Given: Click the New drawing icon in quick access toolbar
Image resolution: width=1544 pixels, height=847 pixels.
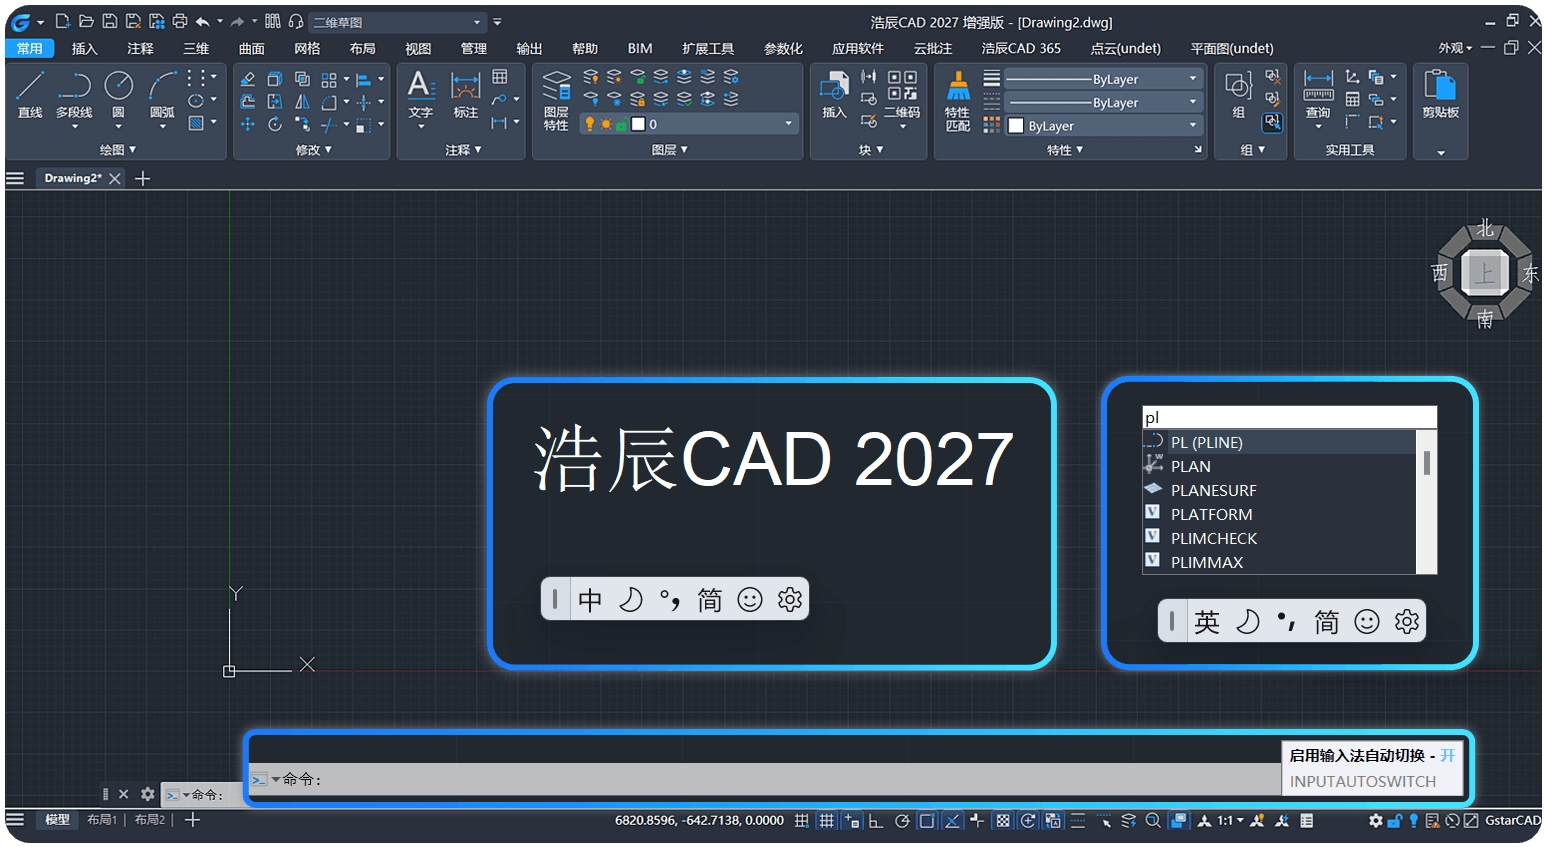Looking at the screenshot, I should (x=62, y=21).
